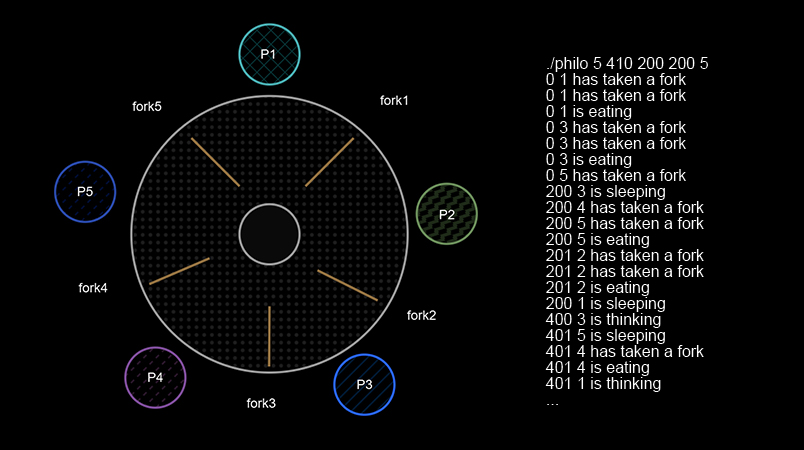The image size is (804, 450).
Task: Click the fork2 label
Action: pos(421,315)
